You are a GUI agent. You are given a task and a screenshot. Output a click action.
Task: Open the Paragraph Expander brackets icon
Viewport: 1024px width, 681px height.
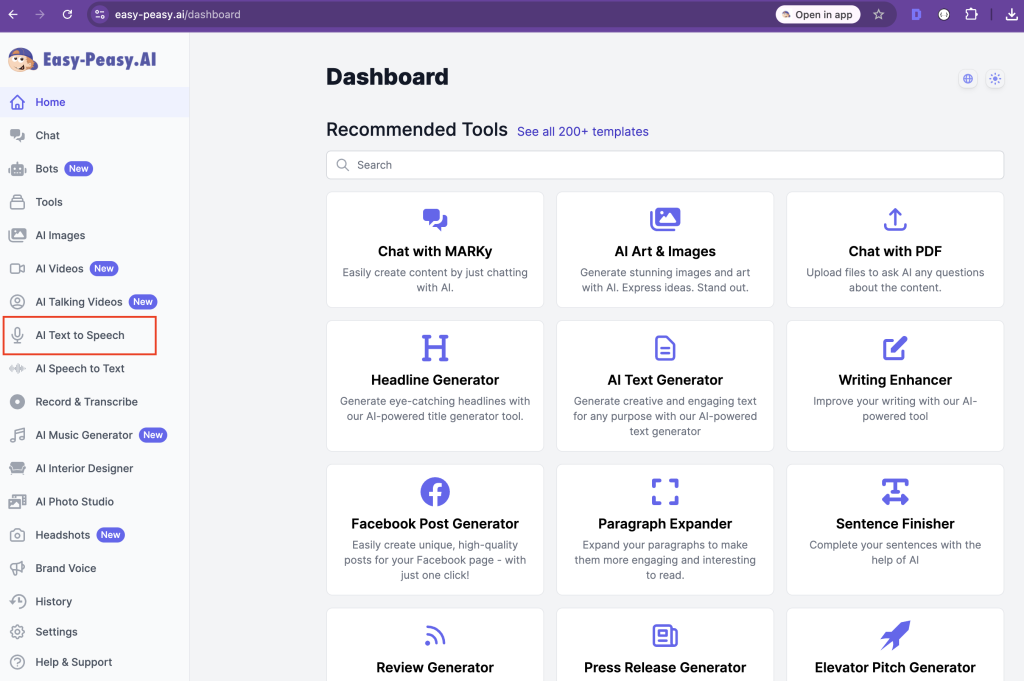665,492
